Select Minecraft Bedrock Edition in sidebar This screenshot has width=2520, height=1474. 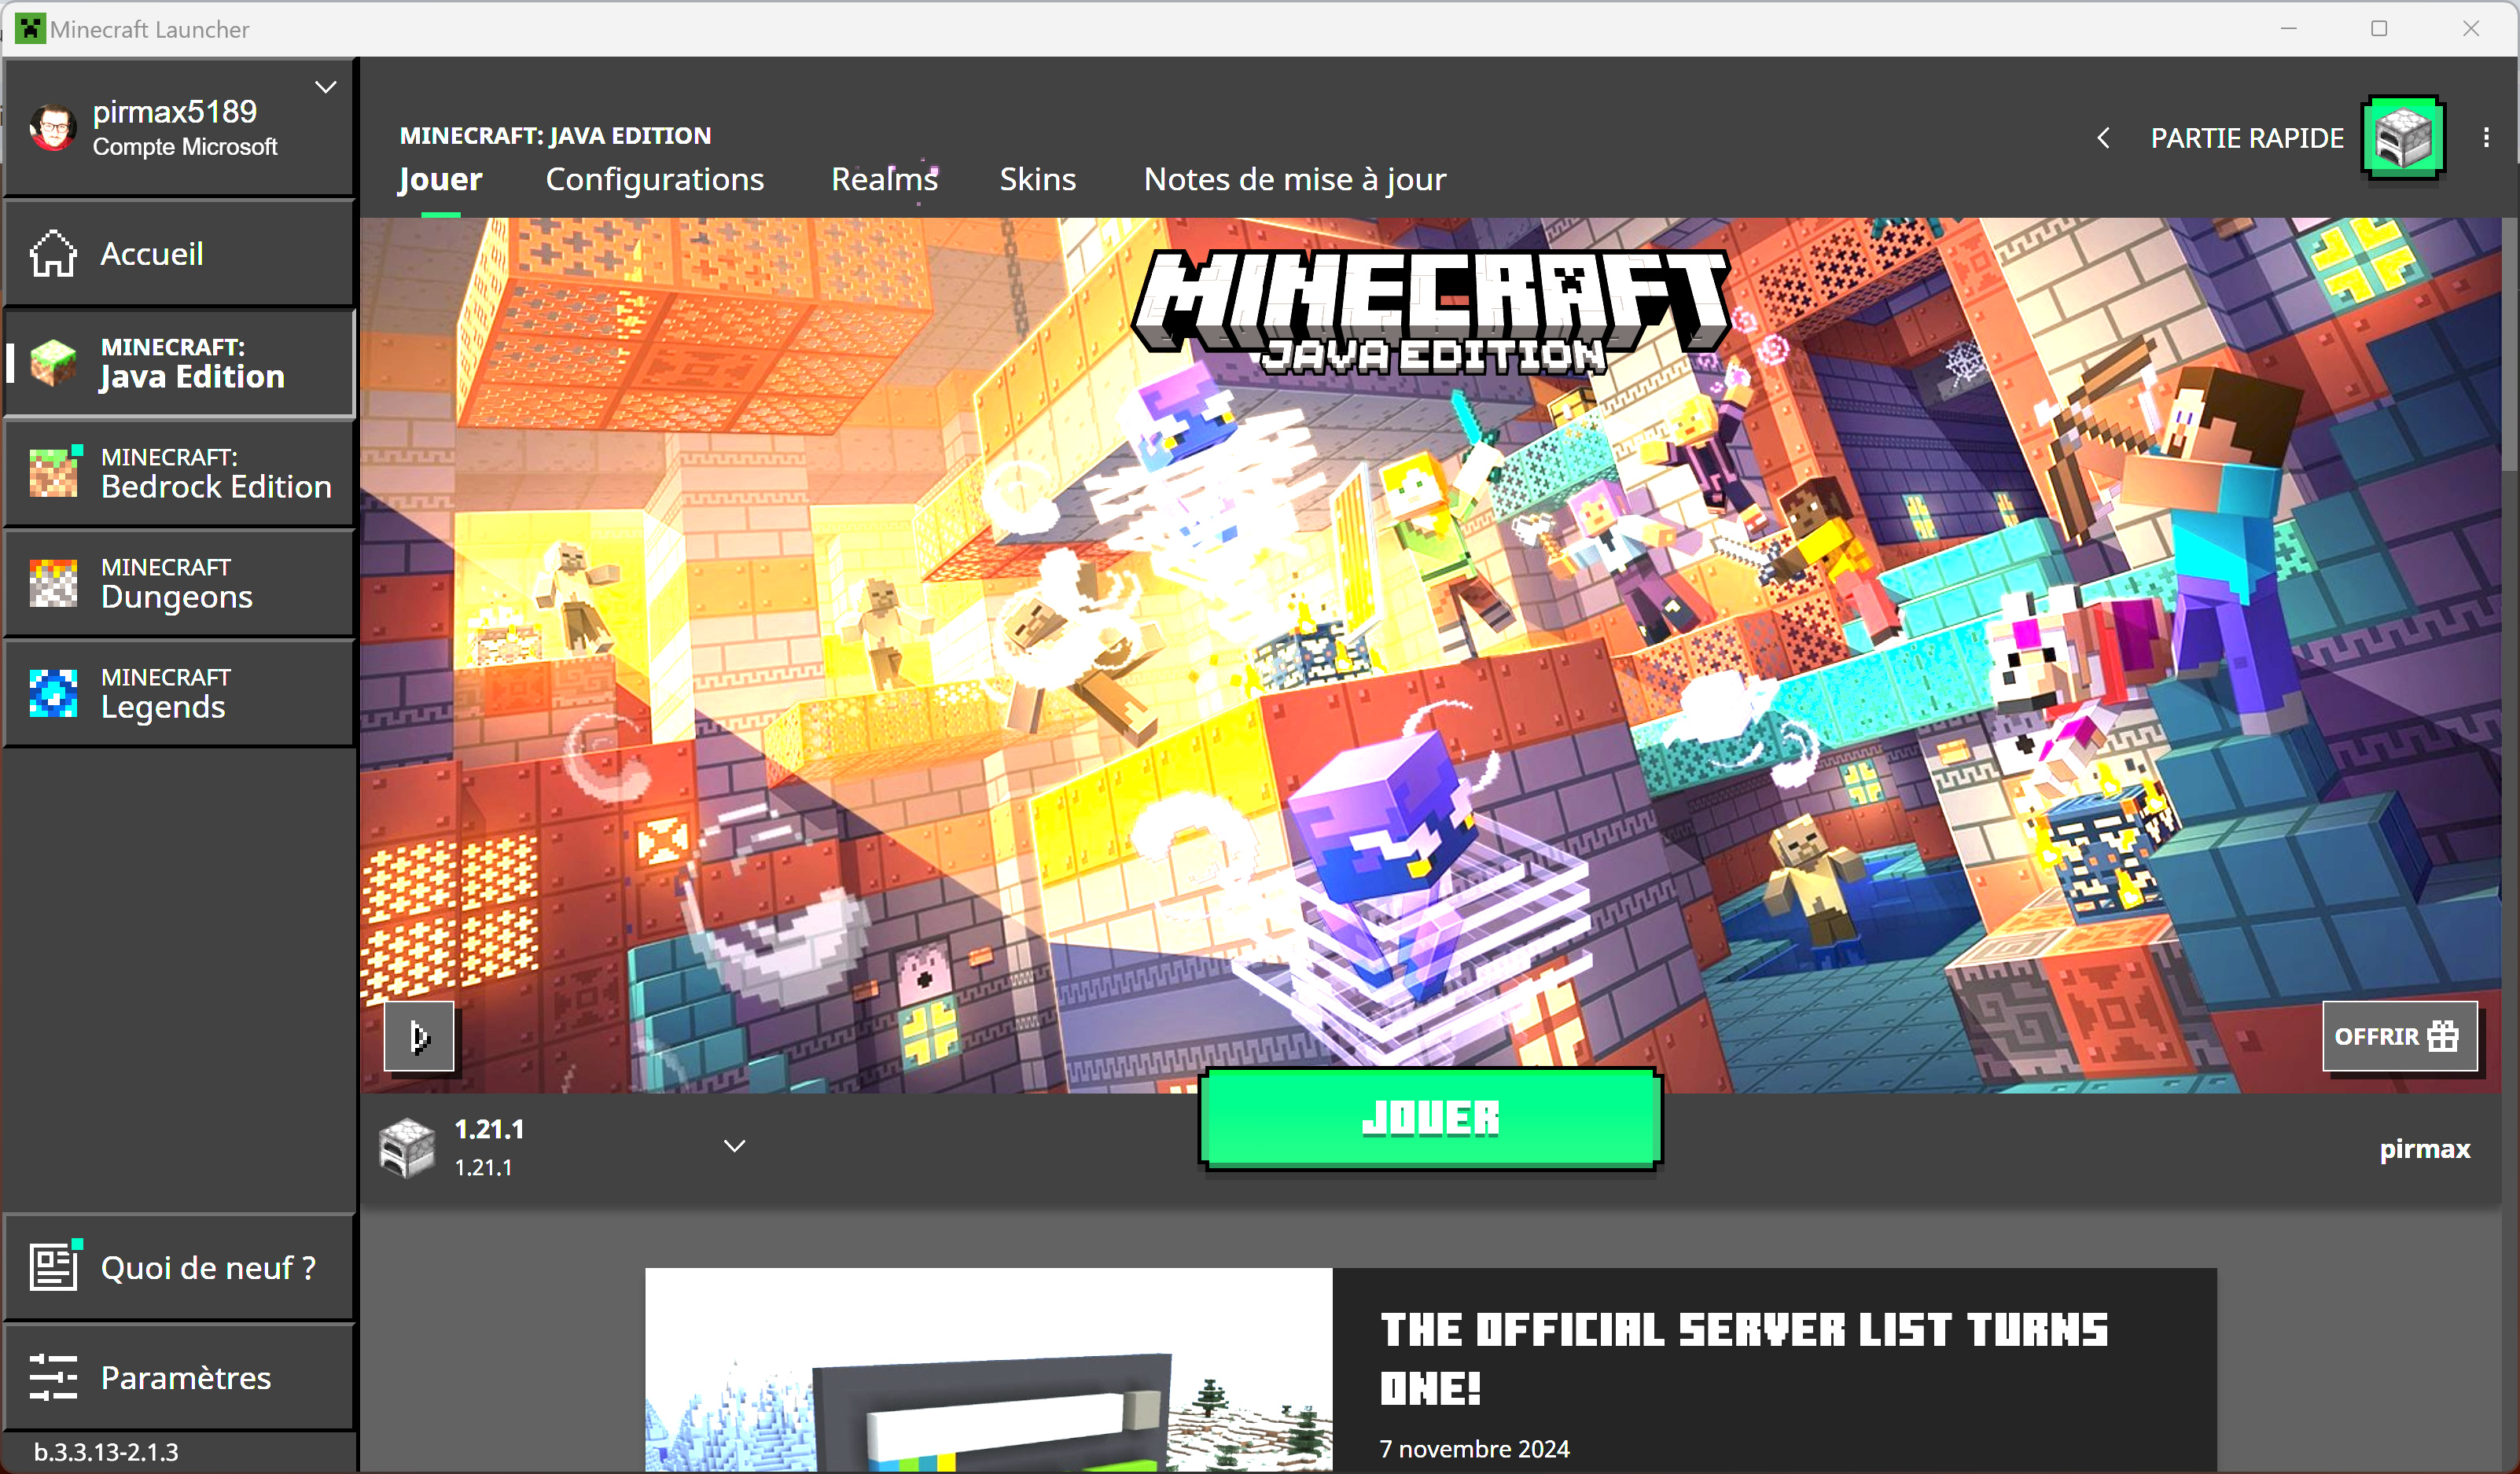coord(180,473)
